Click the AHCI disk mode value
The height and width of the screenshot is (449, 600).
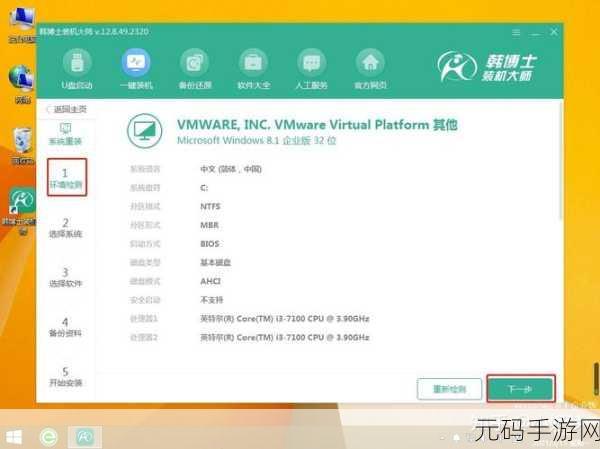tap(210, 281)
